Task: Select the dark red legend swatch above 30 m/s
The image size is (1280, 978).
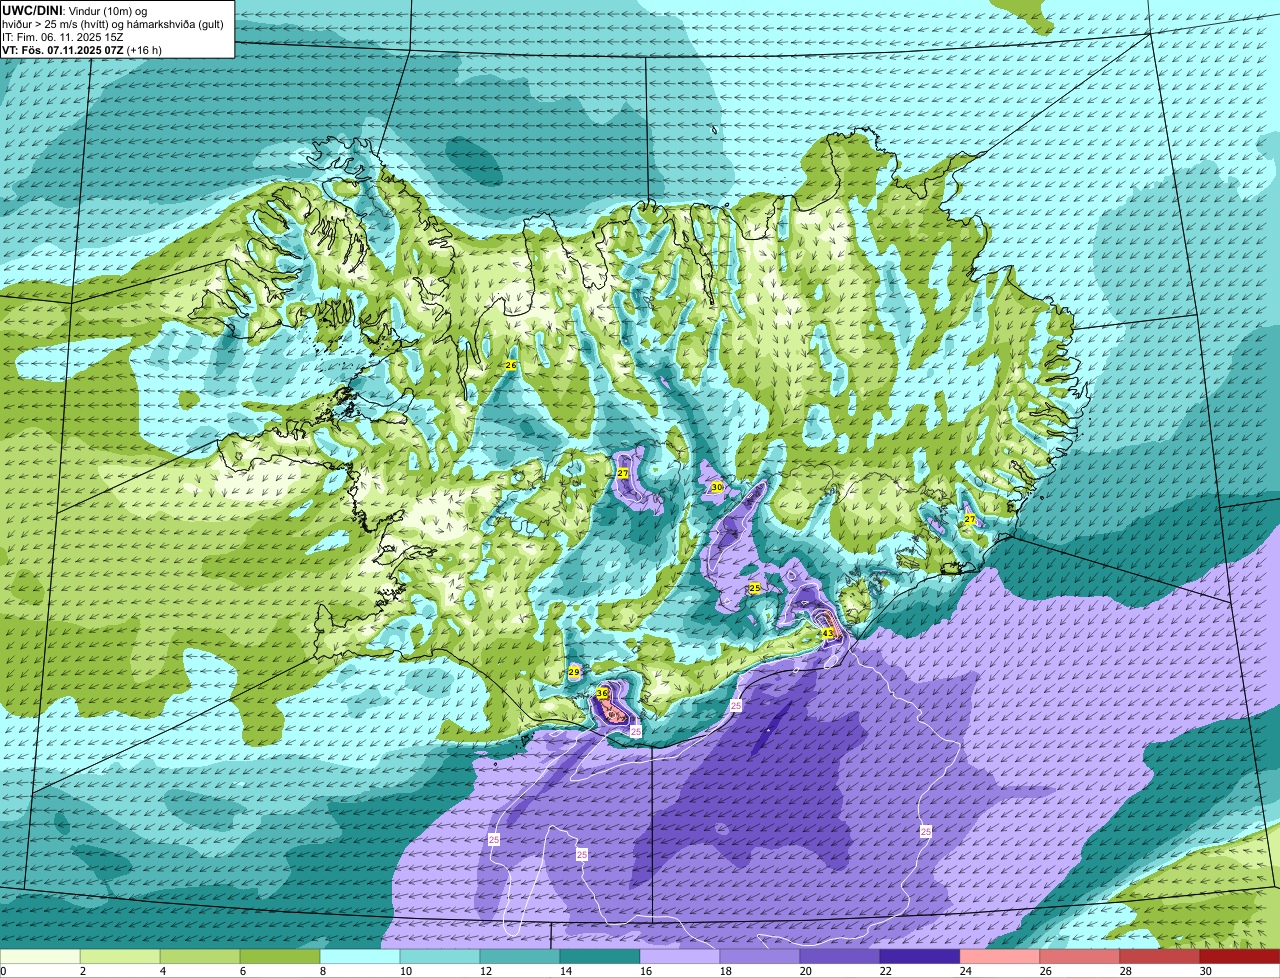Action: [x=1240, y=956]
